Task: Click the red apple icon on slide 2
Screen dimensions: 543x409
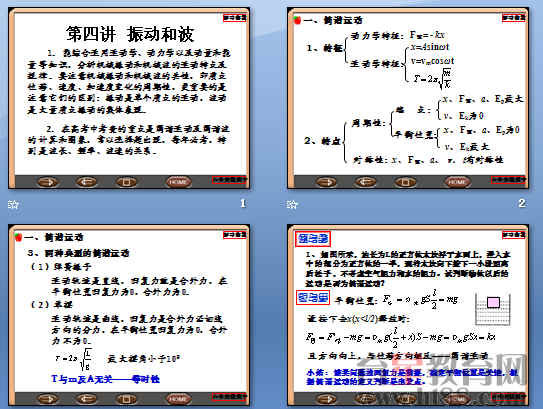Action: click(x=297, y=20)
